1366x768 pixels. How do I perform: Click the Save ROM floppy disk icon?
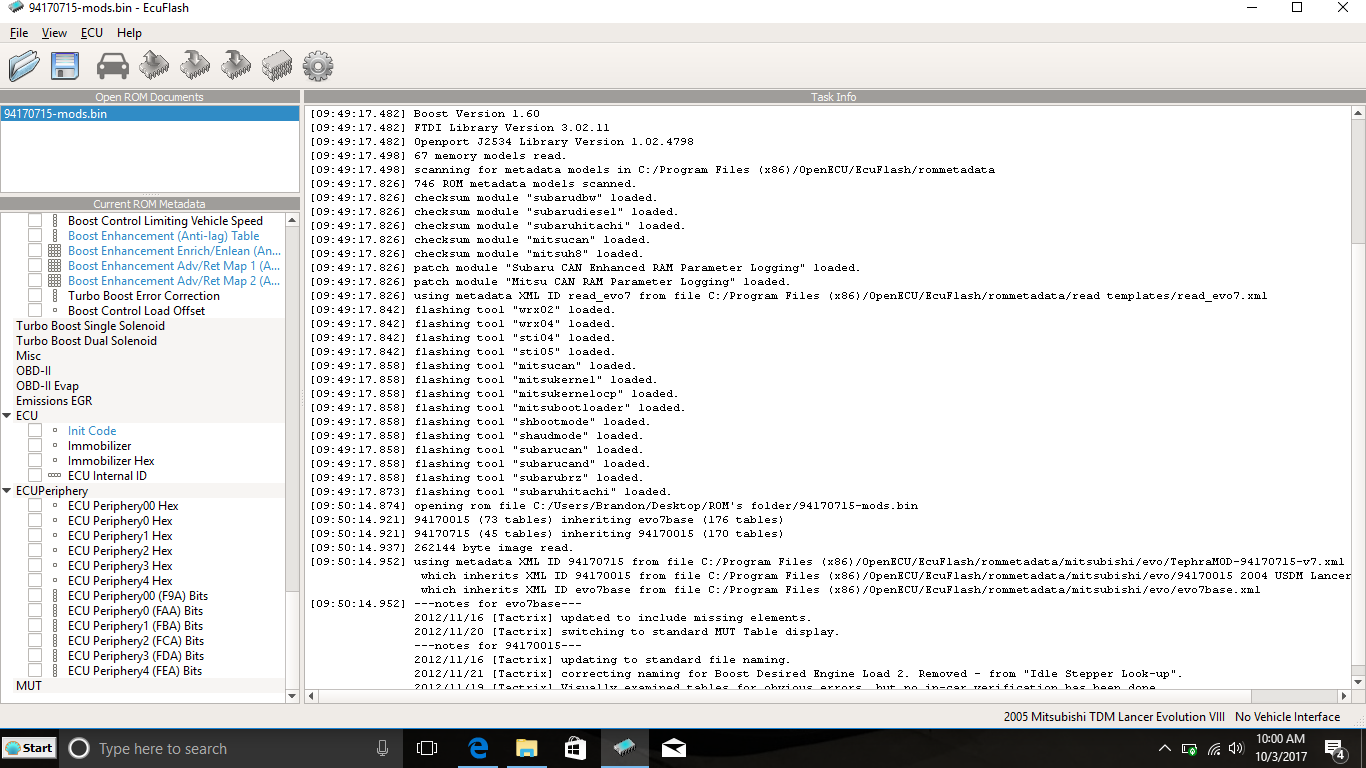pyautogui.click(x=65, y=66)
